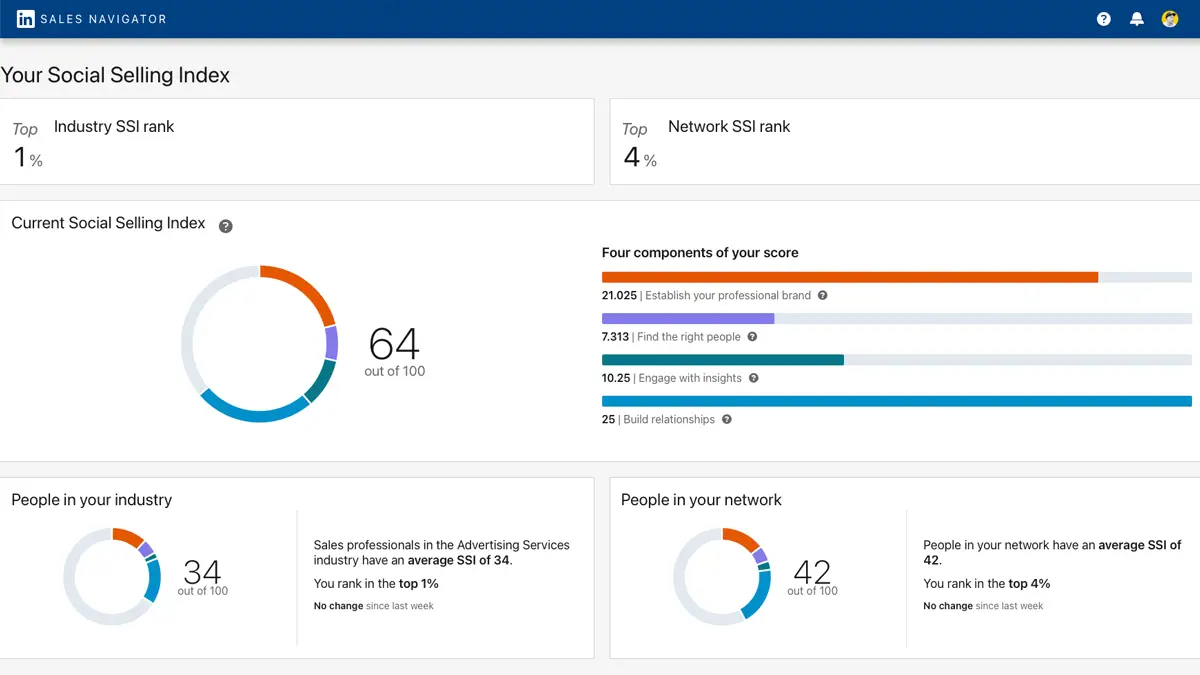Click the LinkedIn logo icon
The width and height of the screenshot is (1200, 675).
point(26,19)
